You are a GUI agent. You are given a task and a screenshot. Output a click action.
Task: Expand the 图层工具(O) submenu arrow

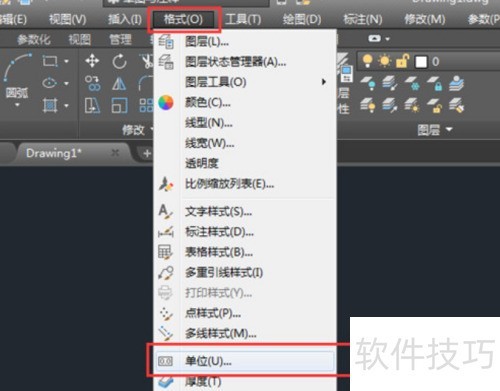coord(323,82)
